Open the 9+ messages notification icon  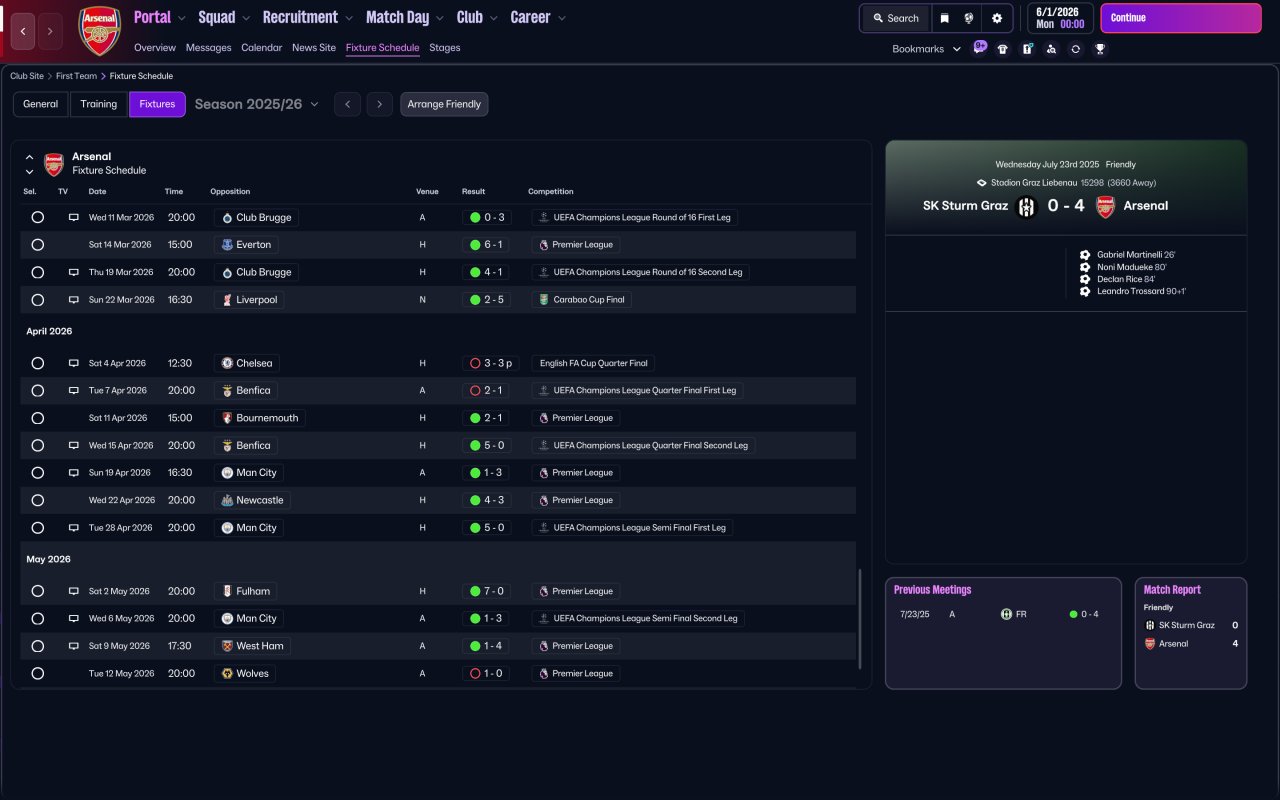click(980, 47)
